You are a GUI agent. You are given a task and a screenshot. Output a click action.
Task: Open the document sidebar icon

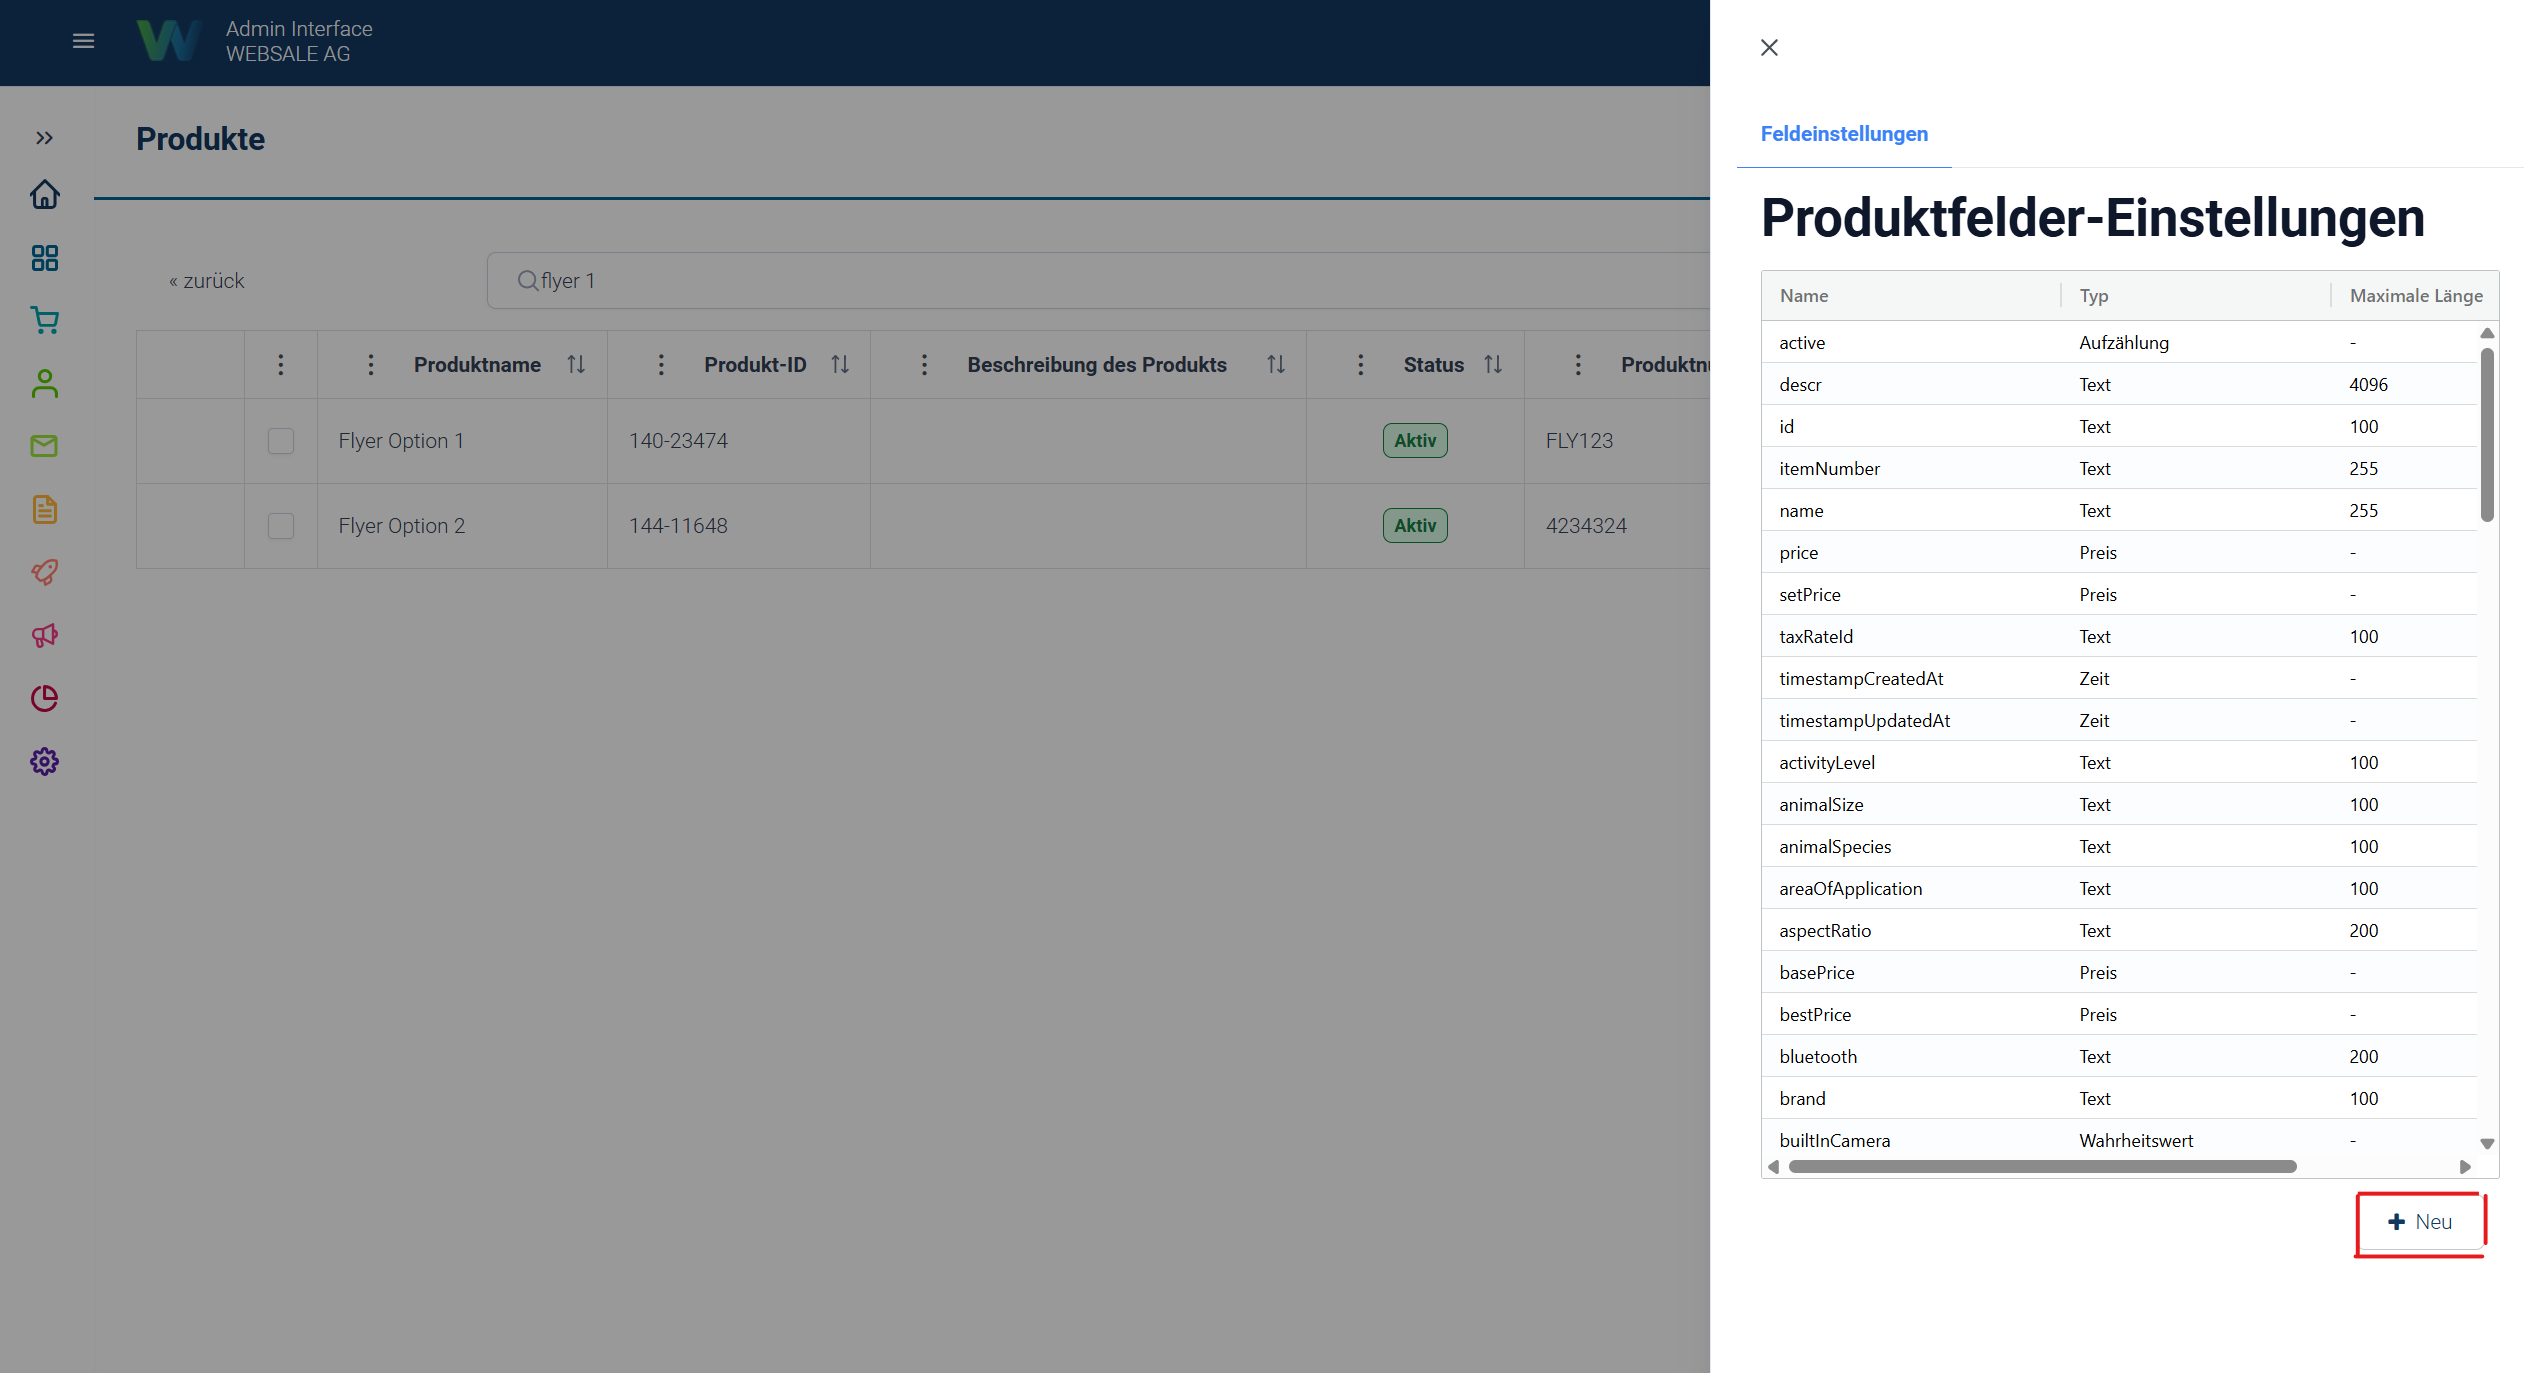45,509
